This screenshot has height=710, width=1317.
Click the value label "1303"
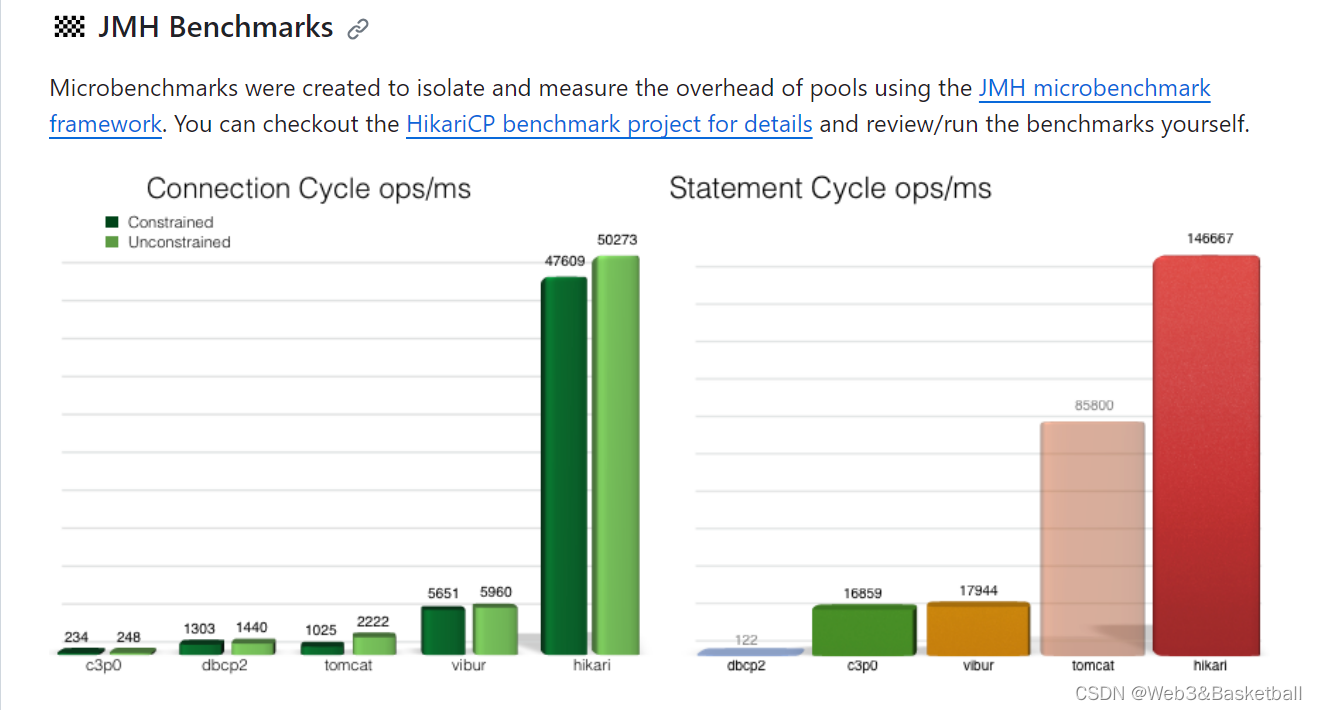pyautogui.click(x=199, y=629)
